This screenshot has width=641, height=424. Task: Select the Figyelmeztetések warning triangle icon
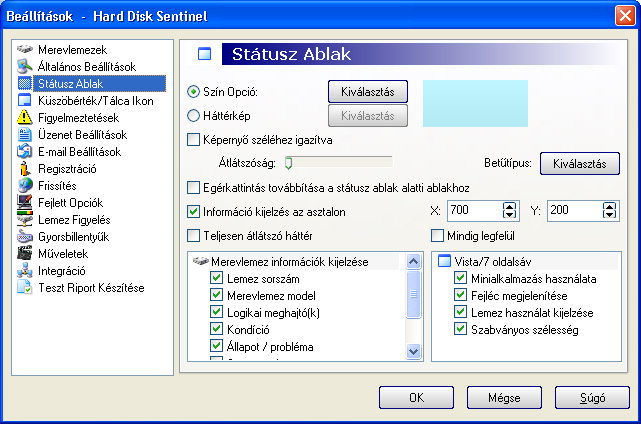point(25,117)
